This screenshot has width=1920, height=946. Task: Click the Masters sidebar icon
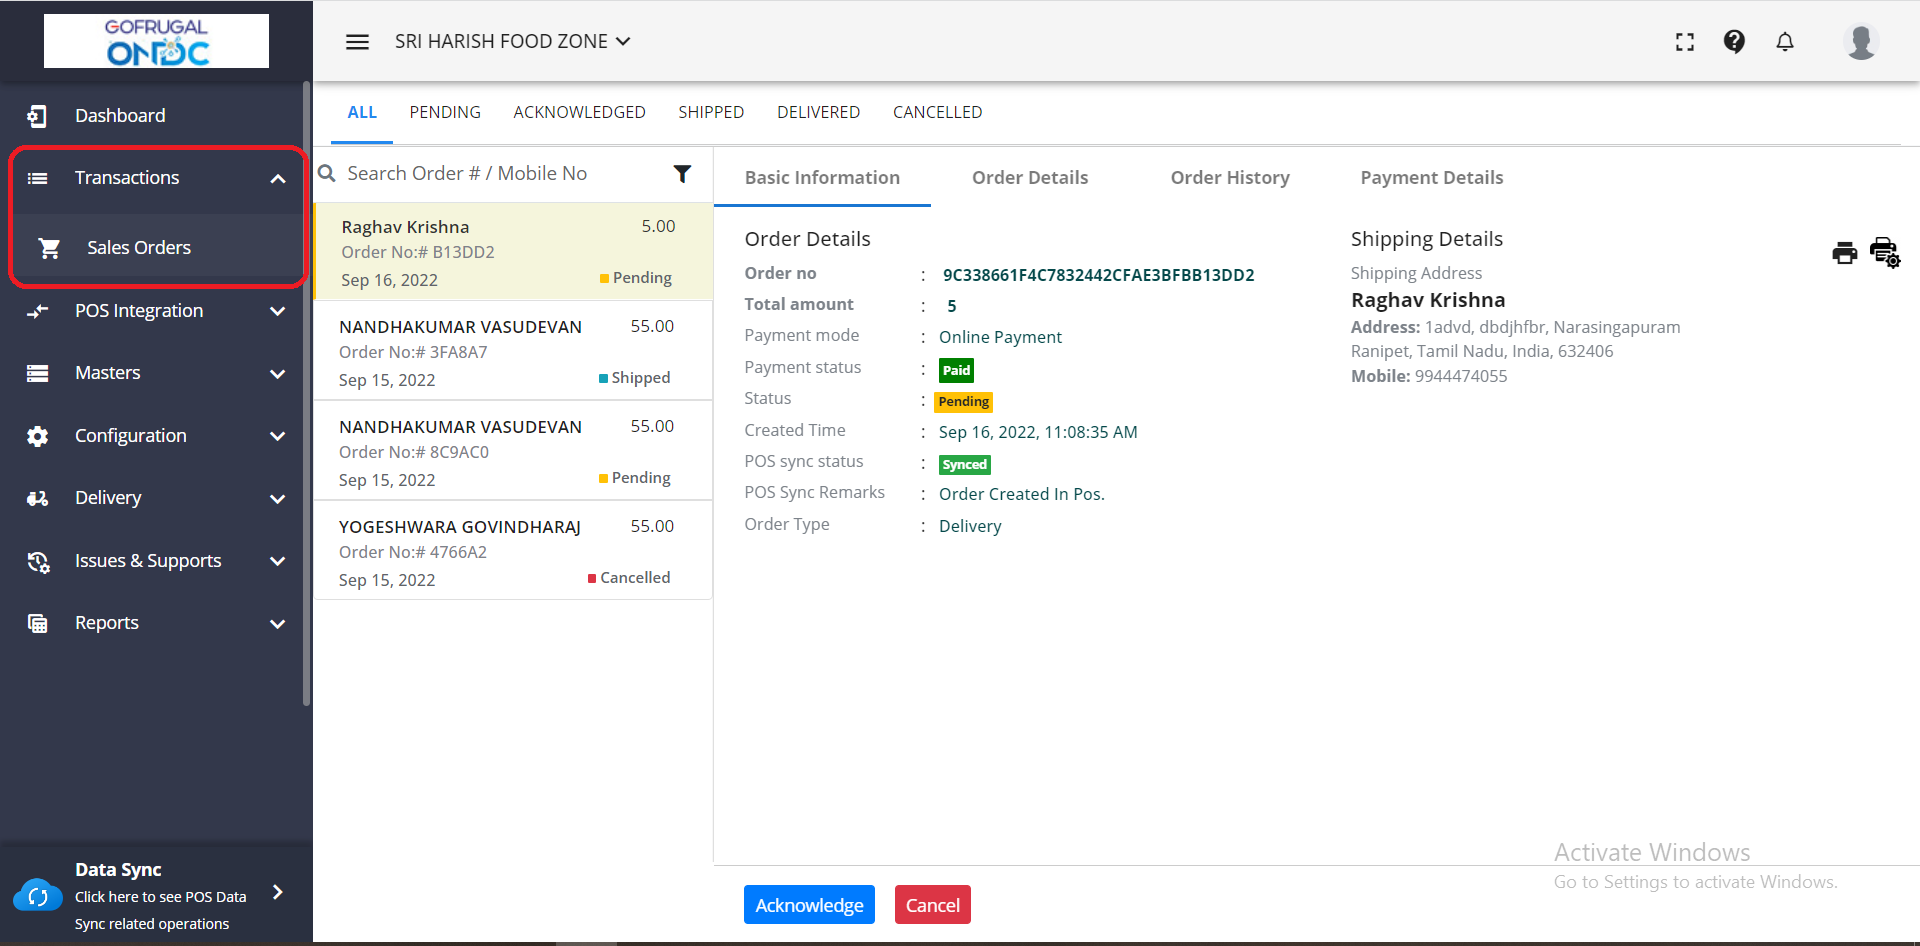point(37,373)
